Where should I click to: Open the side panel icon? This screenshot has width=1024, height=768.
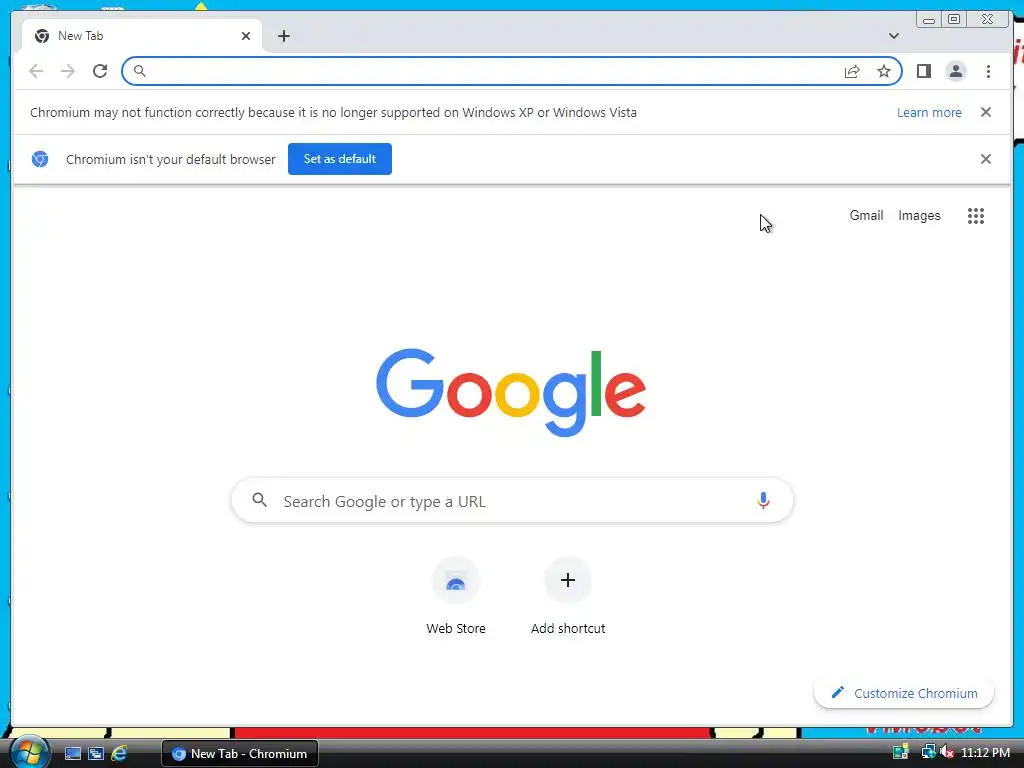click(923, 71)
